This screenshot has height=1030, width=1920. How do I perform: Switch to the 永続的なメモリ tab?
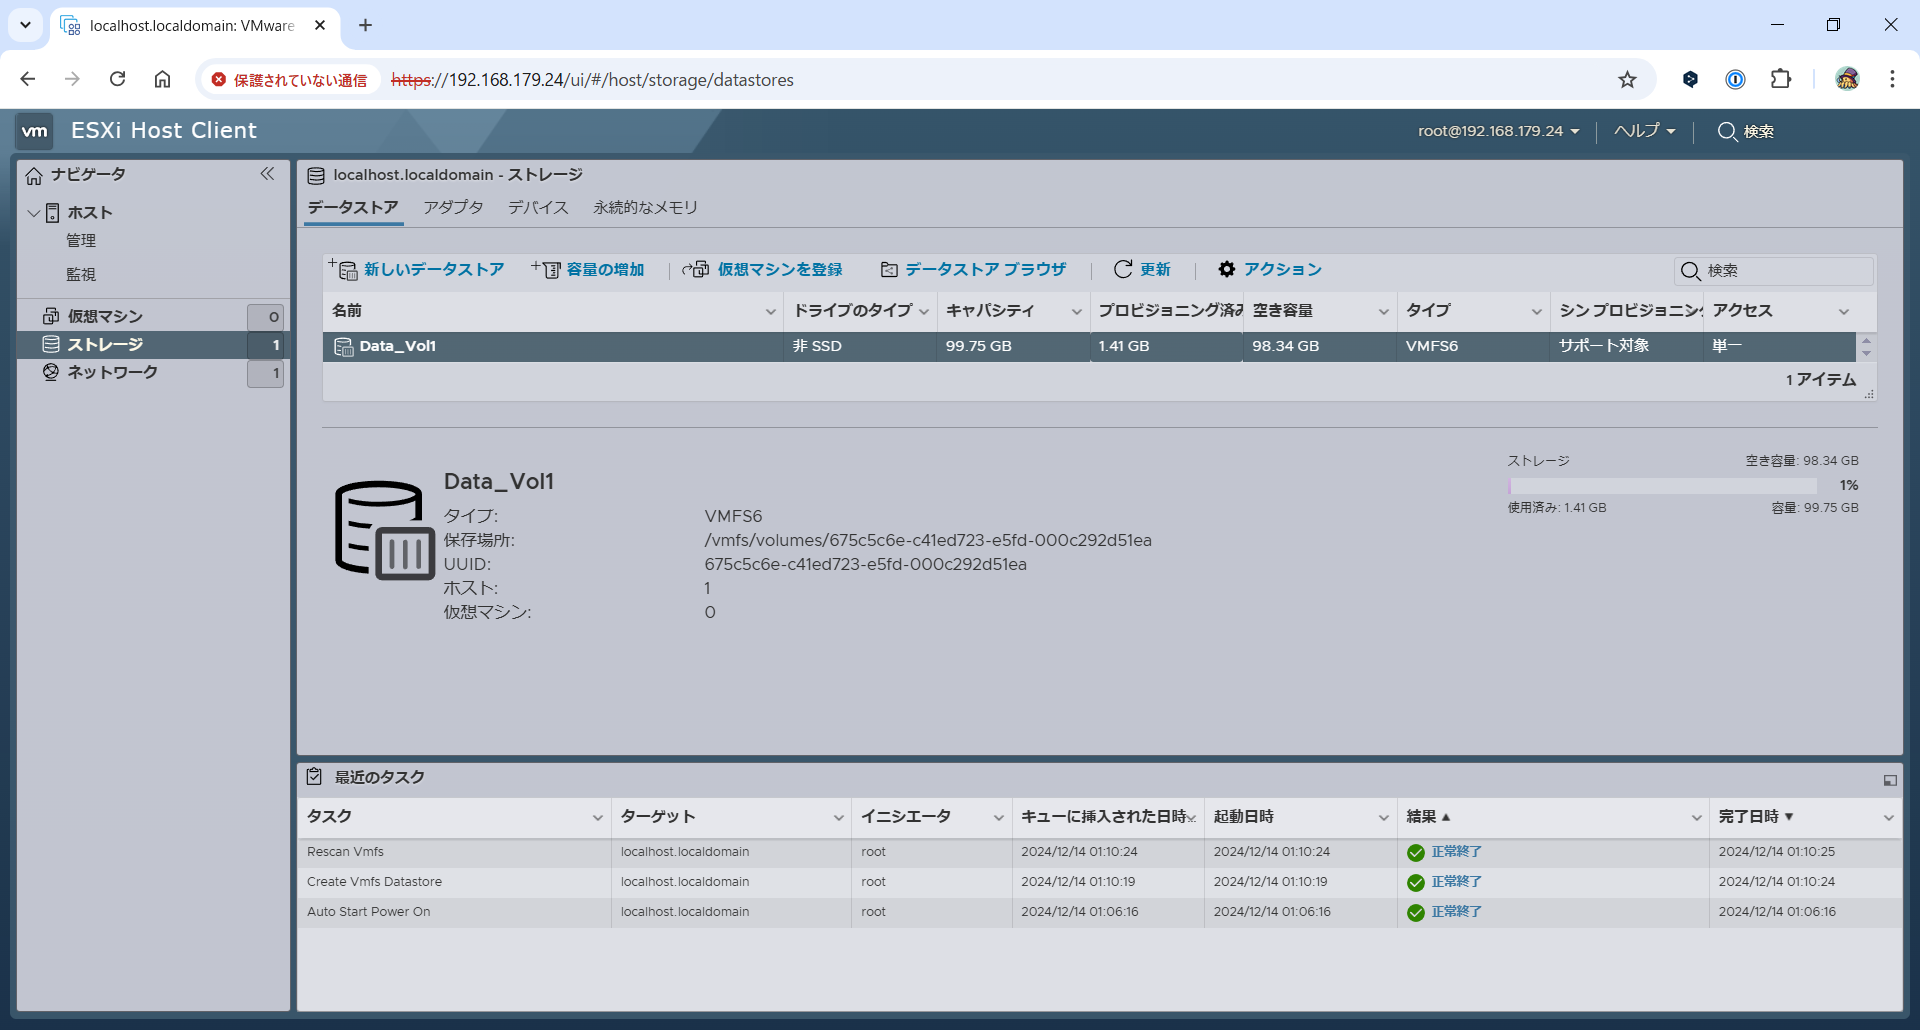tap(645, 208)
